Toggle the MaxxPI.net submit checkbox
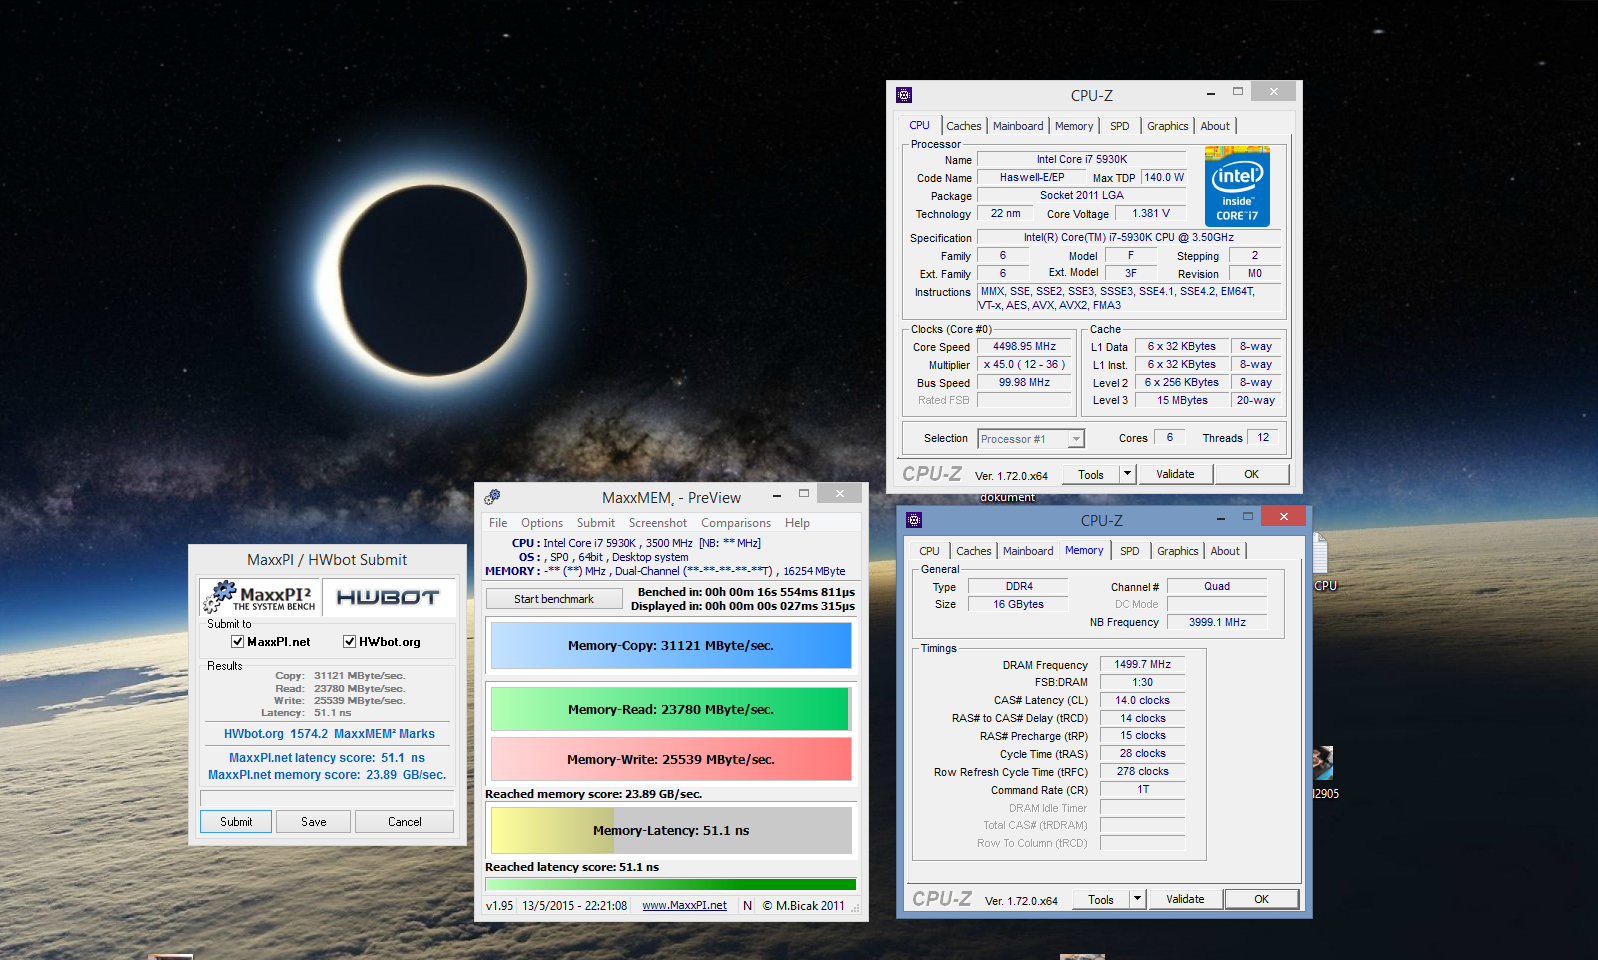The height and width of the screenshot is (960, 1598). [x=237, y=642]
